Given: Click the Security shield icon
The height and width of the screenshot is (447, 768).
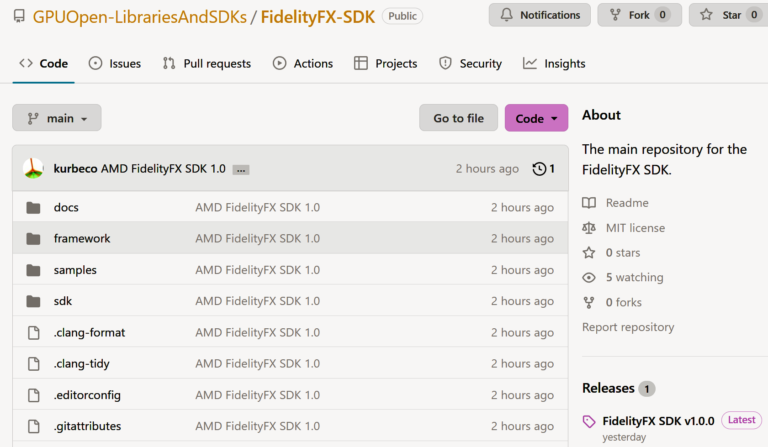Looking at the screenshot, I should 445,63.
